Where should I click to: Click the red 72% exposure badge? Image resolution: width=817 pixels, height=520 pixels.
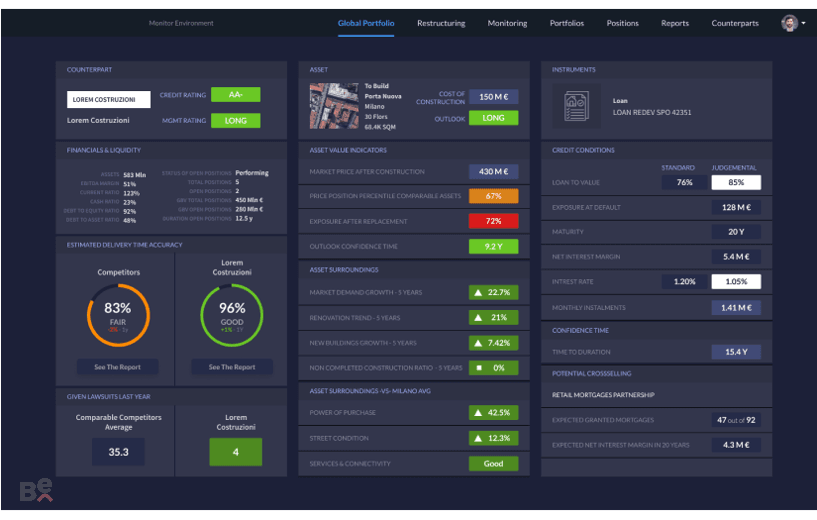click(493, 221)
